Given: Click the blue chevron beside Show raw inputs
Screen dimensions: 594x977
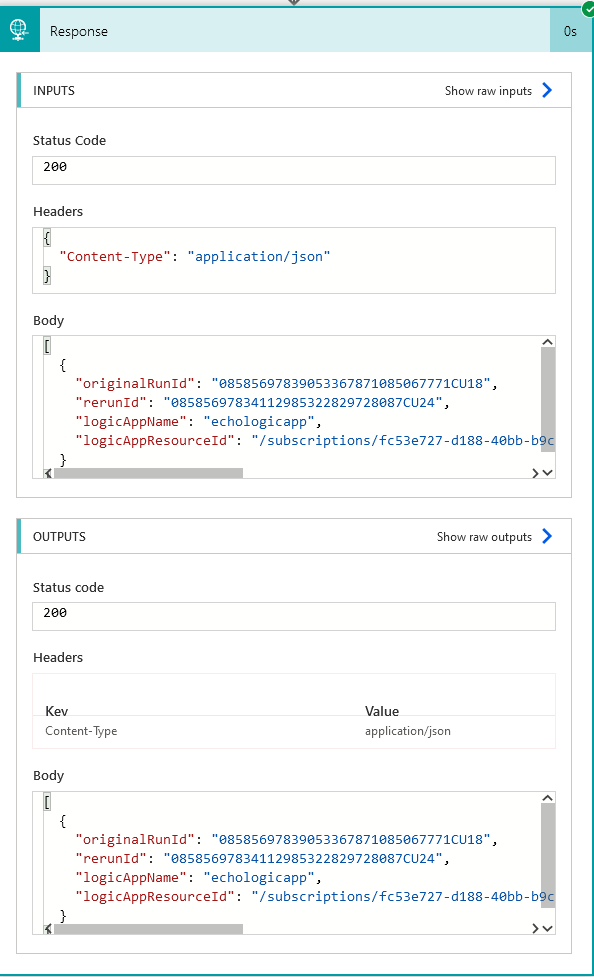Looking at the screenshot, I should pyautogui.click(x=546, y=90).
